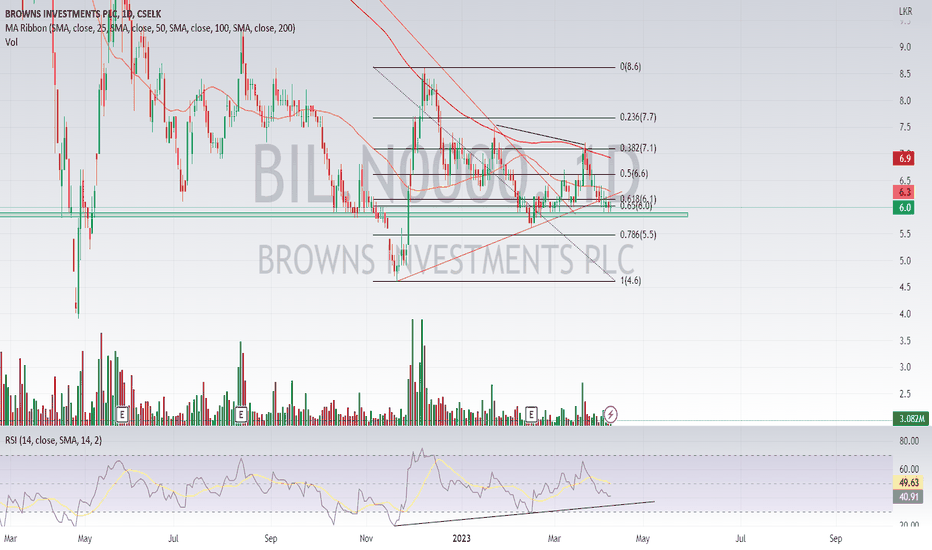This screenshot has width=932, height=550.
Task: Click the 8.5 price axis label
Action: 905,74
